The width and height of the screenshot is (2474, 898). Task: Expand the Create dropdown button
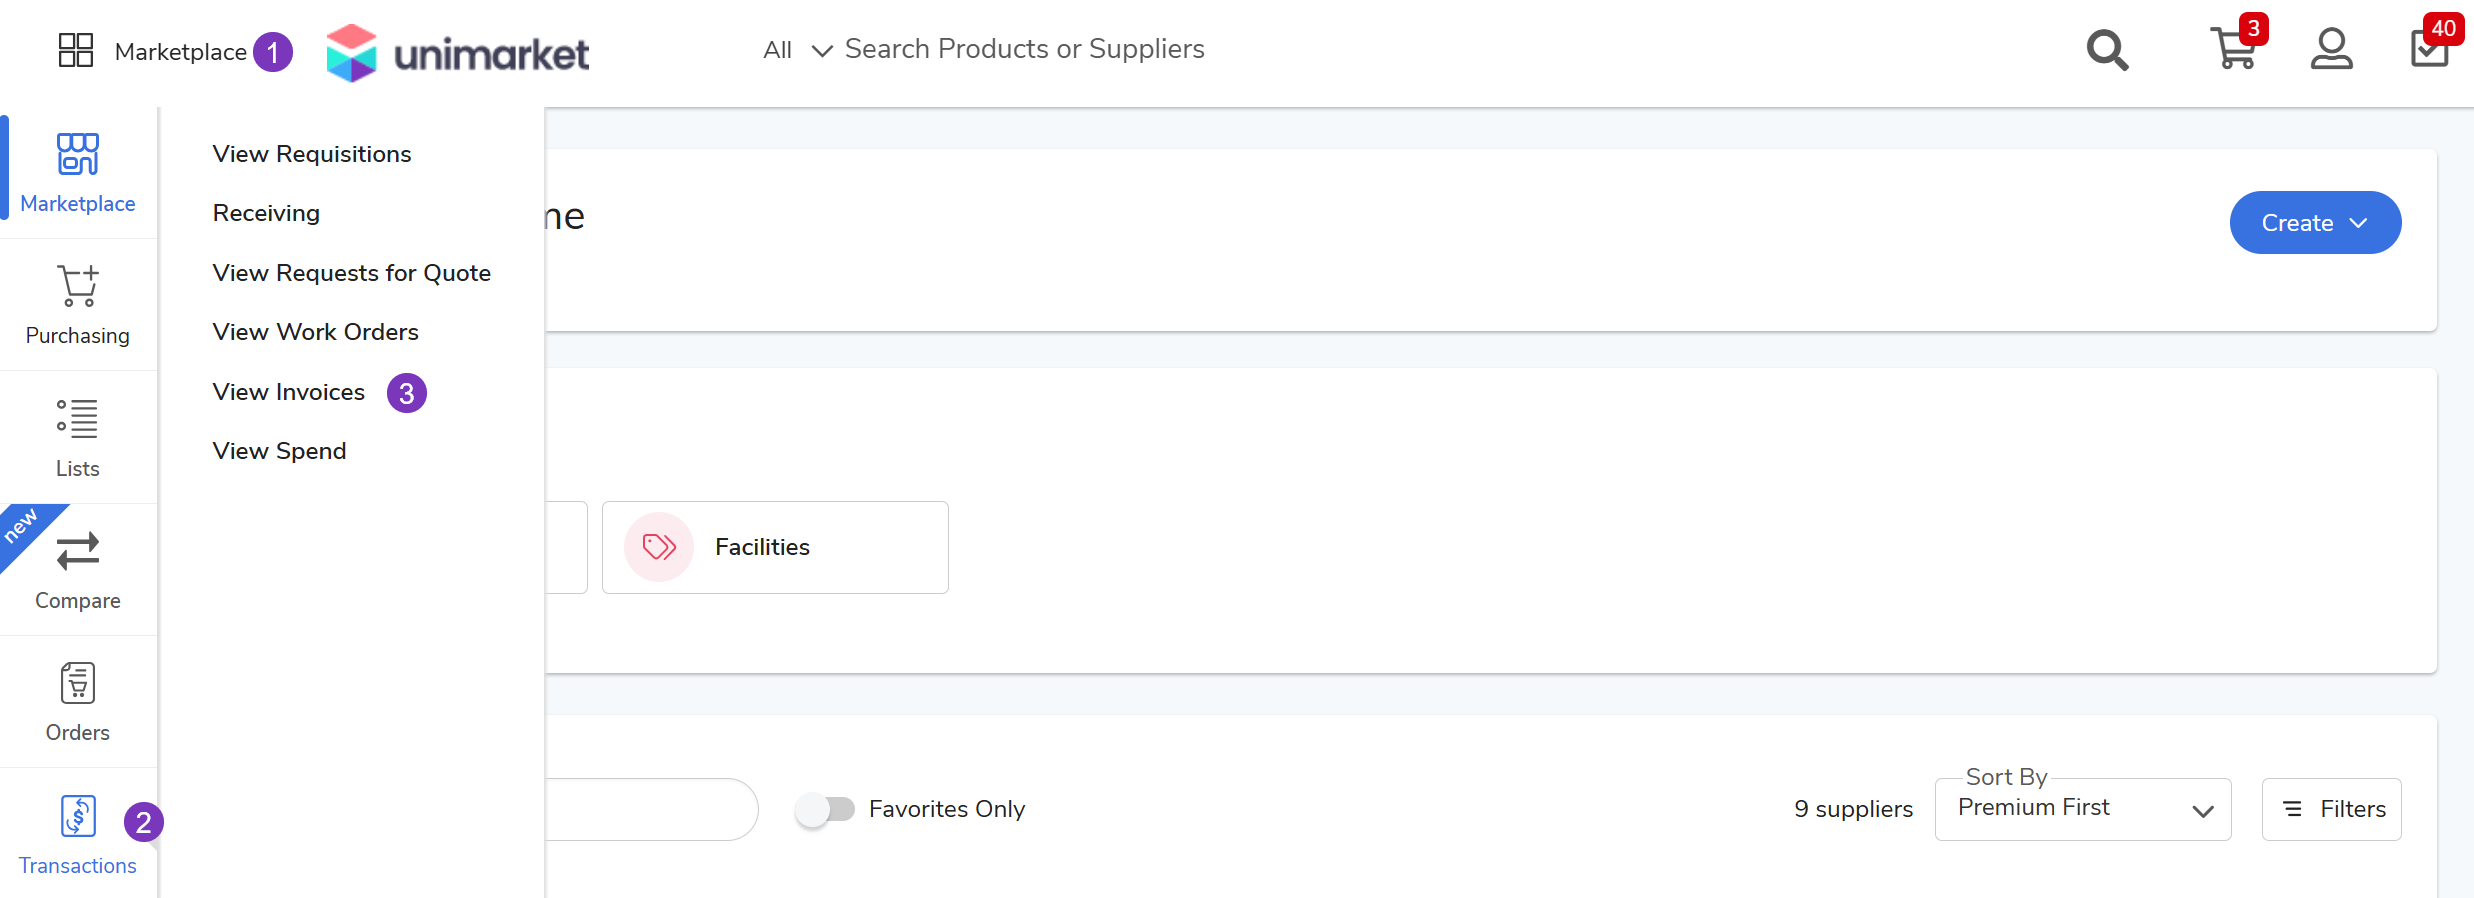pos(2314,223)
